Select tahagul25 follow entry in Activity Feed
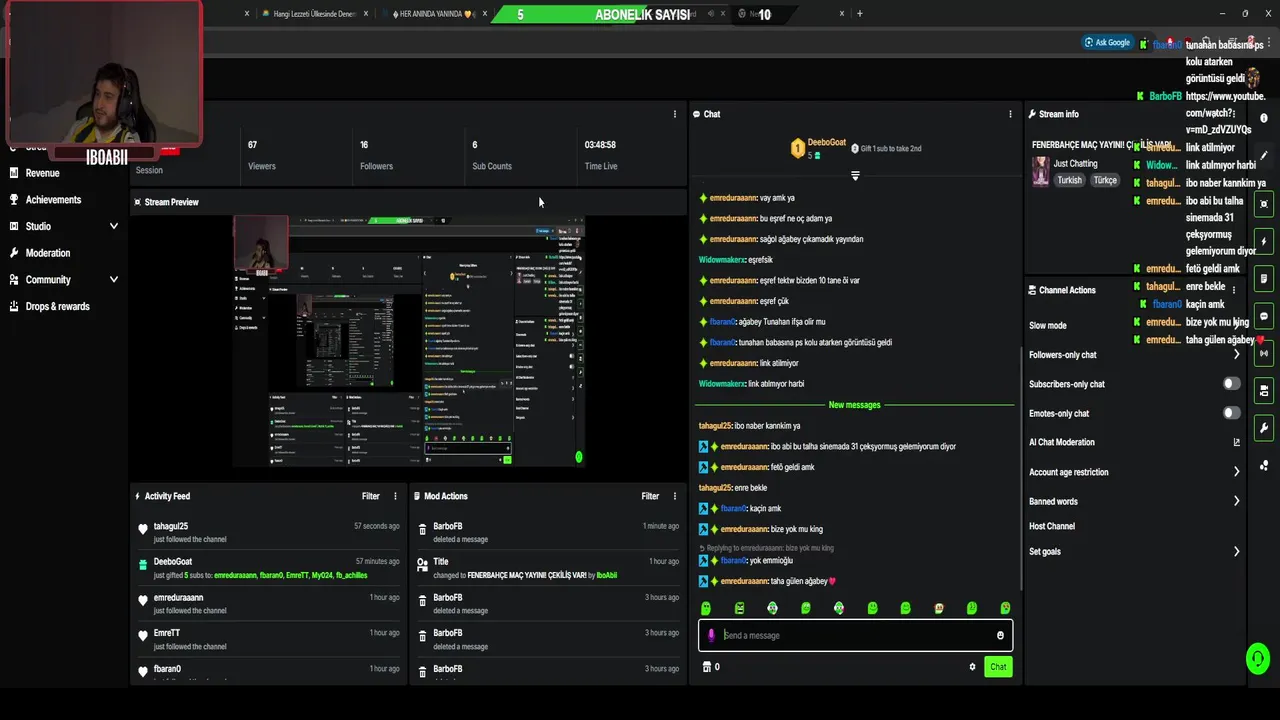This screenshot has width=1280, height=720. click(x=270, y=532)
